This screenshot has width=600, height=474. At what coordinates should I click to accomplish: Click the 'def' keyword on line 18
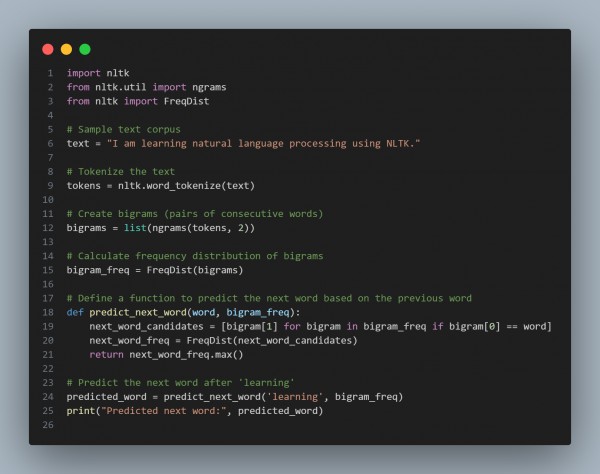(x=75, y=313)
